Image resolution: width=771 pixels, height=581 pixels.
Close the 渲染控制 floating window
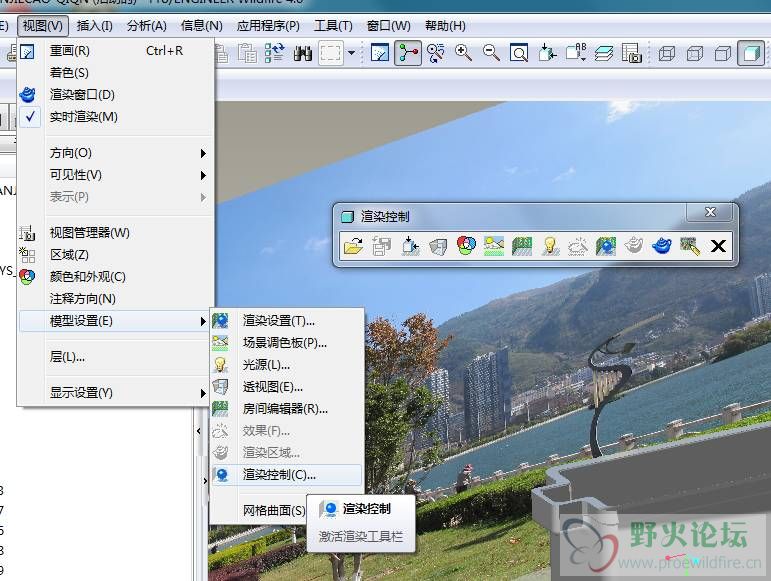click(710, 212)
